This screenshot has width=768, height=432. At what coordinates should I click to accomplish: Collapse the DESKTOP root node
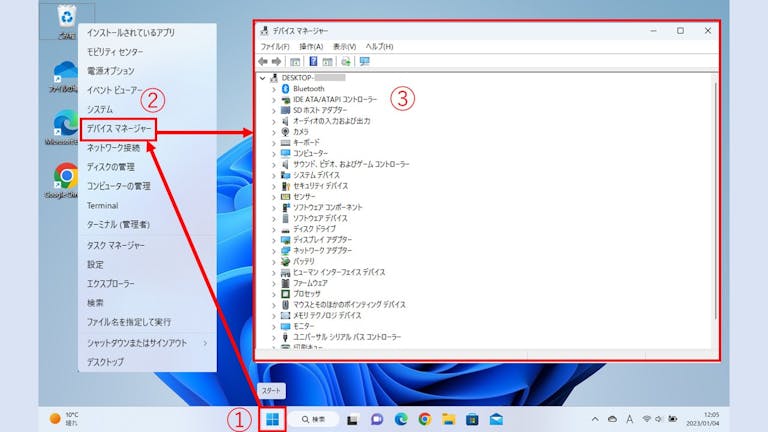(x=263, y=78)
